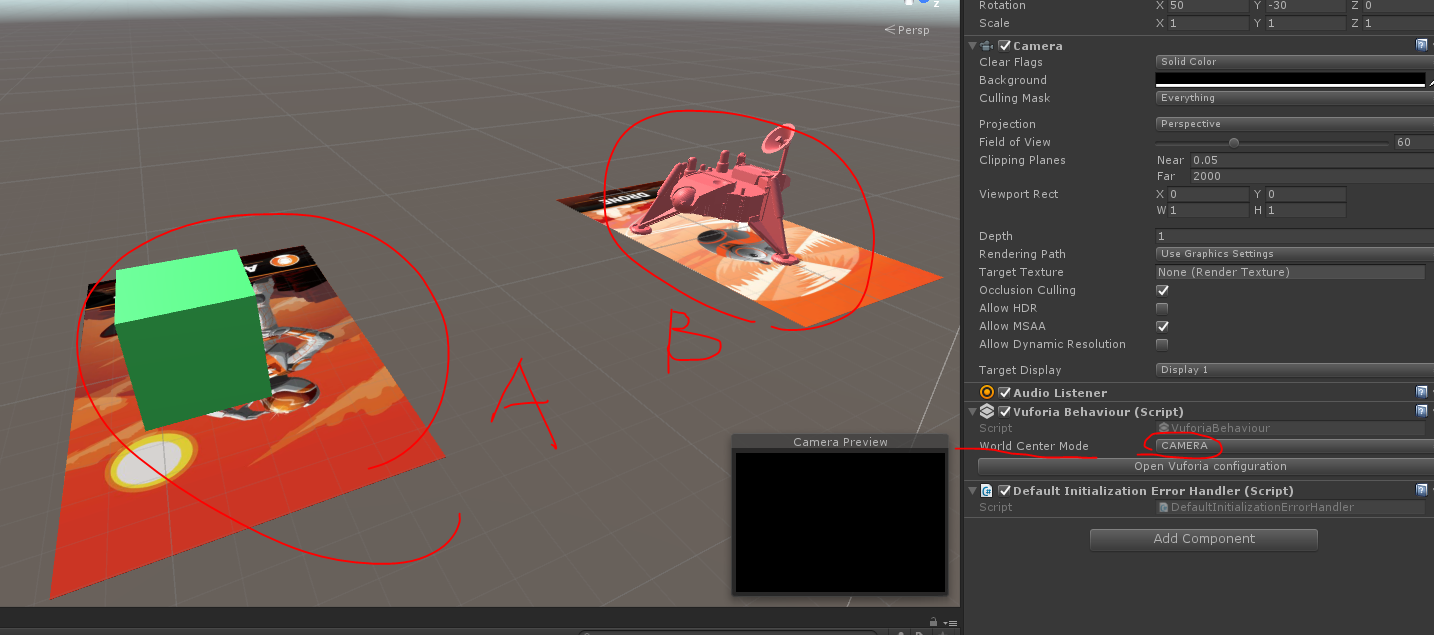Enable Allow Dynamic Resolution

point(1162,344)
